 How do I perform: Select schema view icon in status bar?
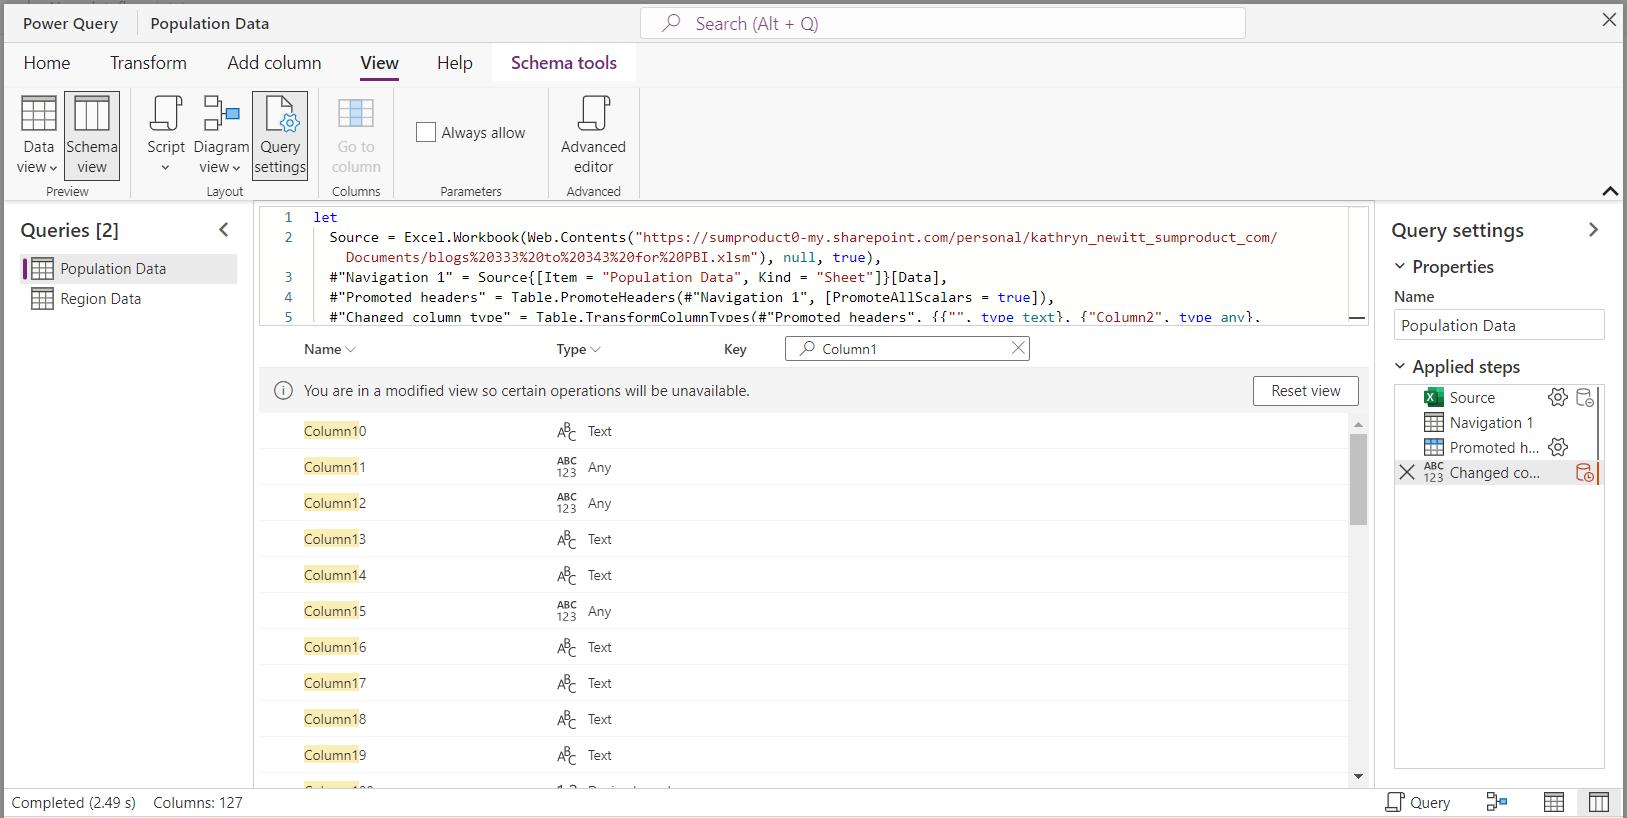pyautogui.click(x=1599, y=802)
